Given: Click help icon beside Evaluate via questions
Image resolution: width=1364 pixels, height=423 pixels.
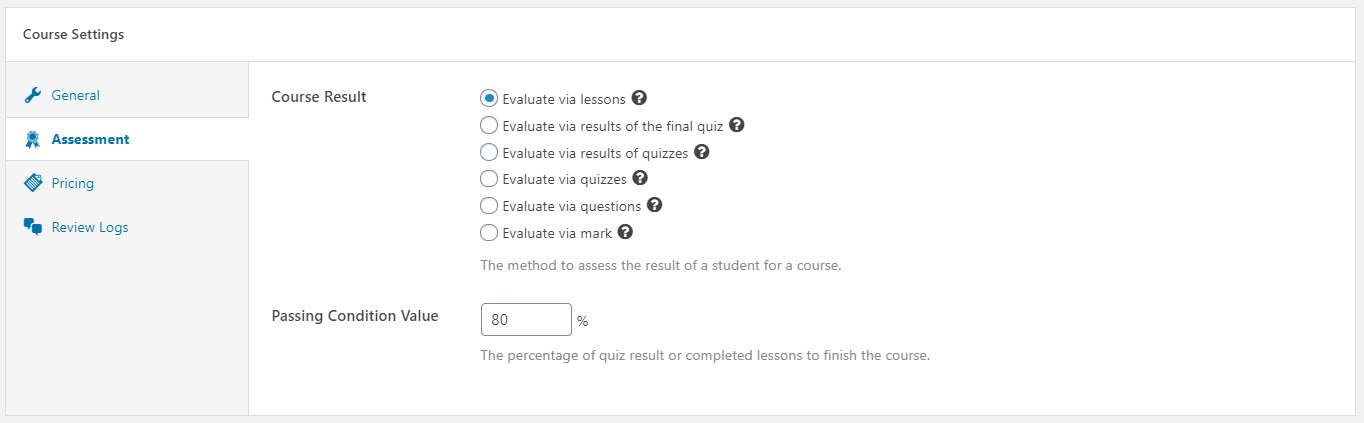Looking at the screenshot, I should click(655, 205).
